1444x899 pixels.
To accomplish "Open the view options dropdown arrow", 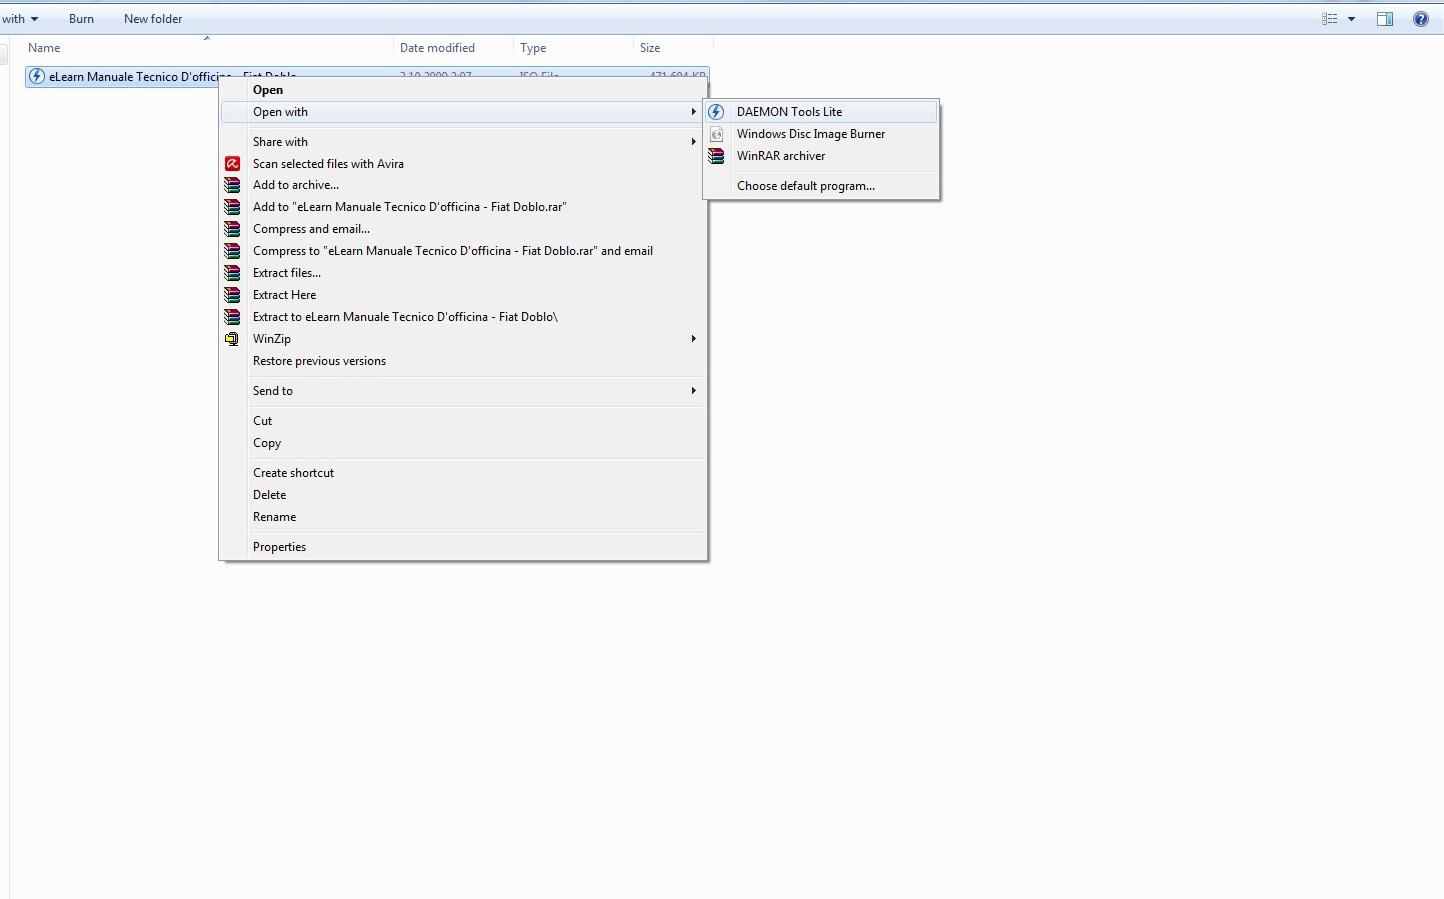I will pos(1352,19).
